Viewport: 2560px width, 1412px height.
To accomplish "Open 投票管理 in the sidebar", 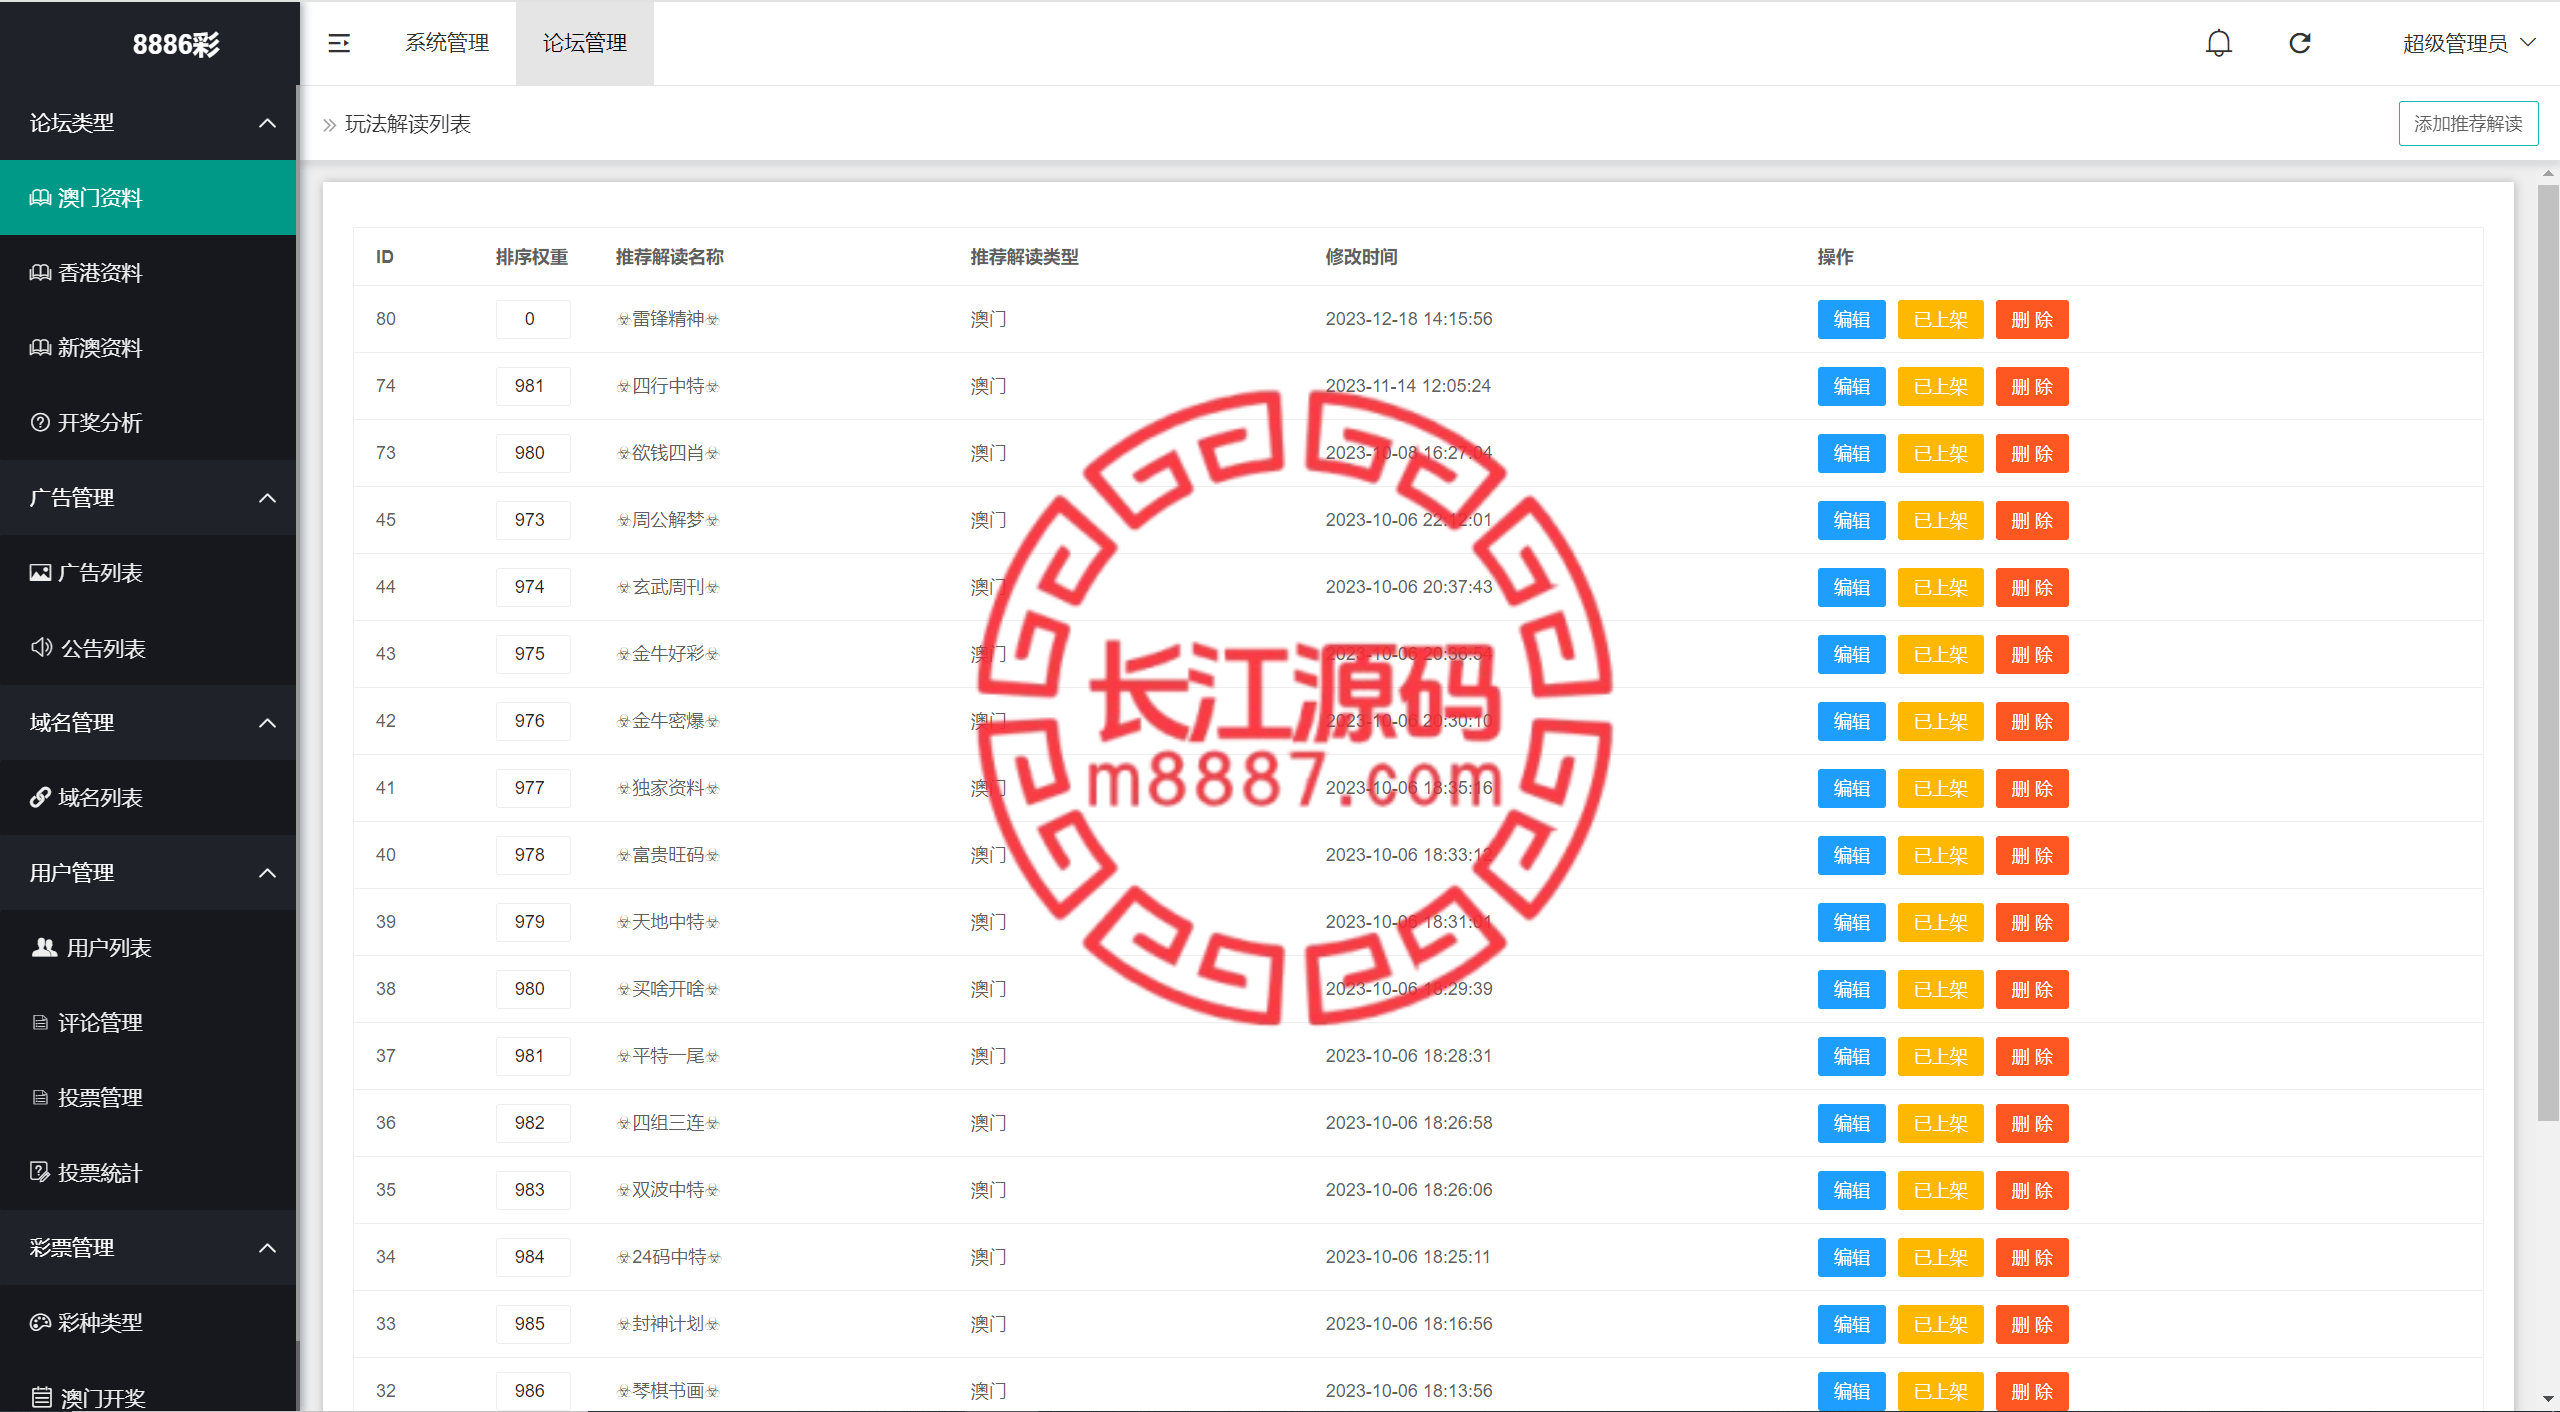I will coord(148,1097).
